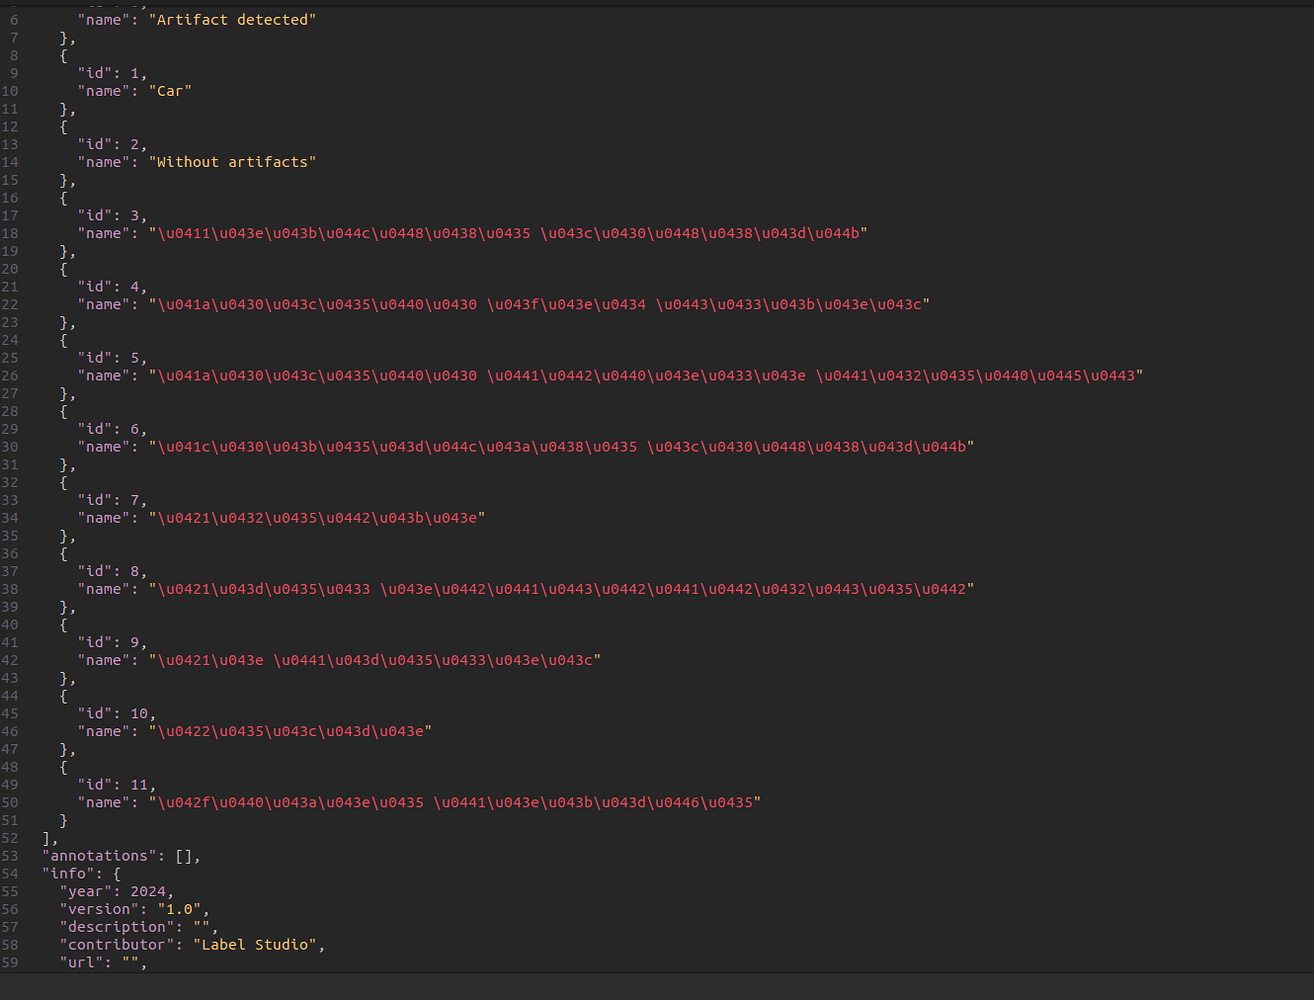Click the id value 1 on line 9
This screenshot has width=1314, height=1000.
[134, 72]
